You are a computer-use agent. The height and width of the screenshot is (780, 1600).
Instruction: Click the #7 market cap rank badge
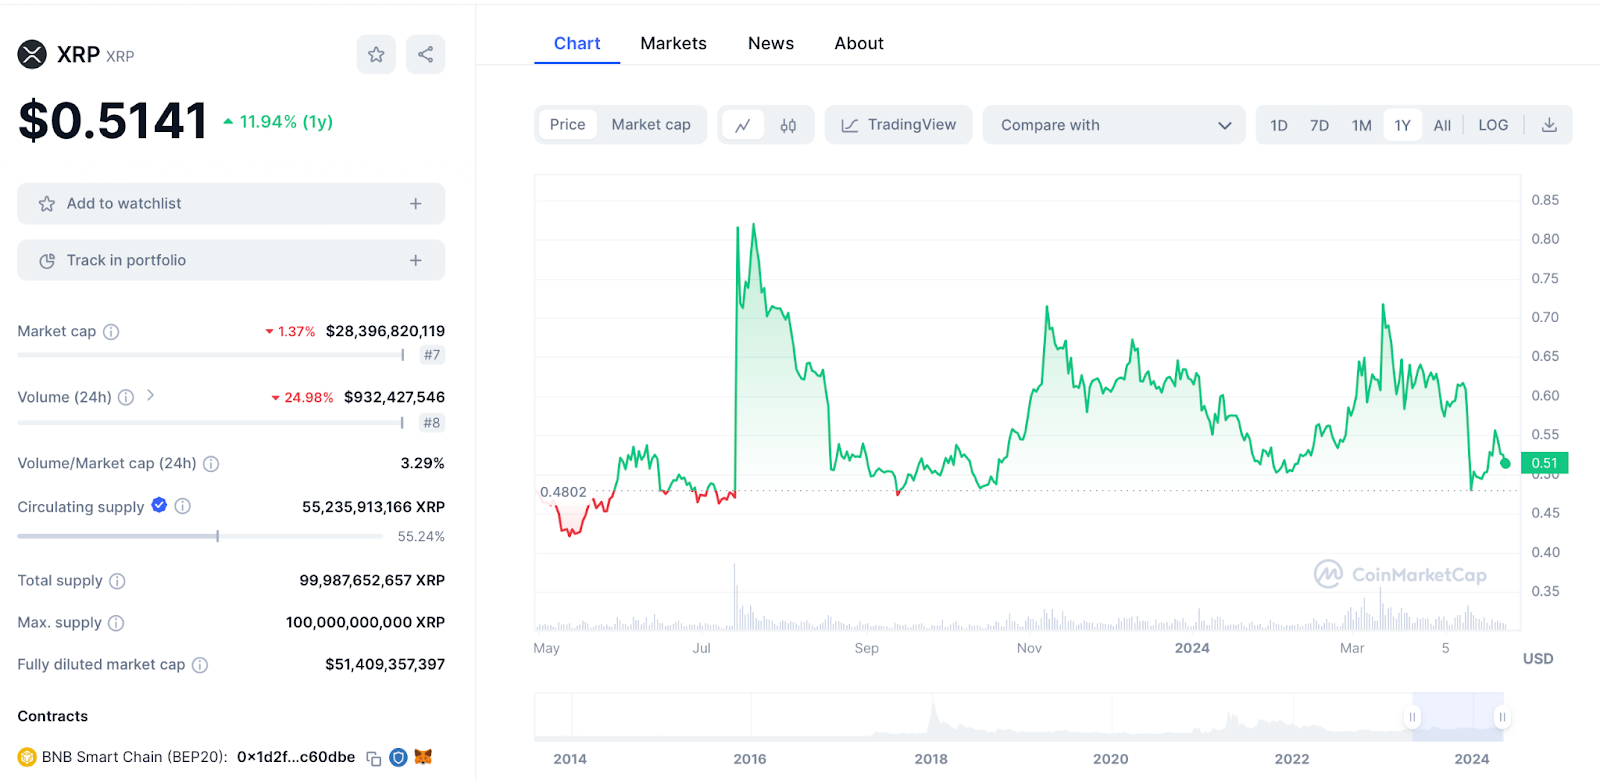432,355
